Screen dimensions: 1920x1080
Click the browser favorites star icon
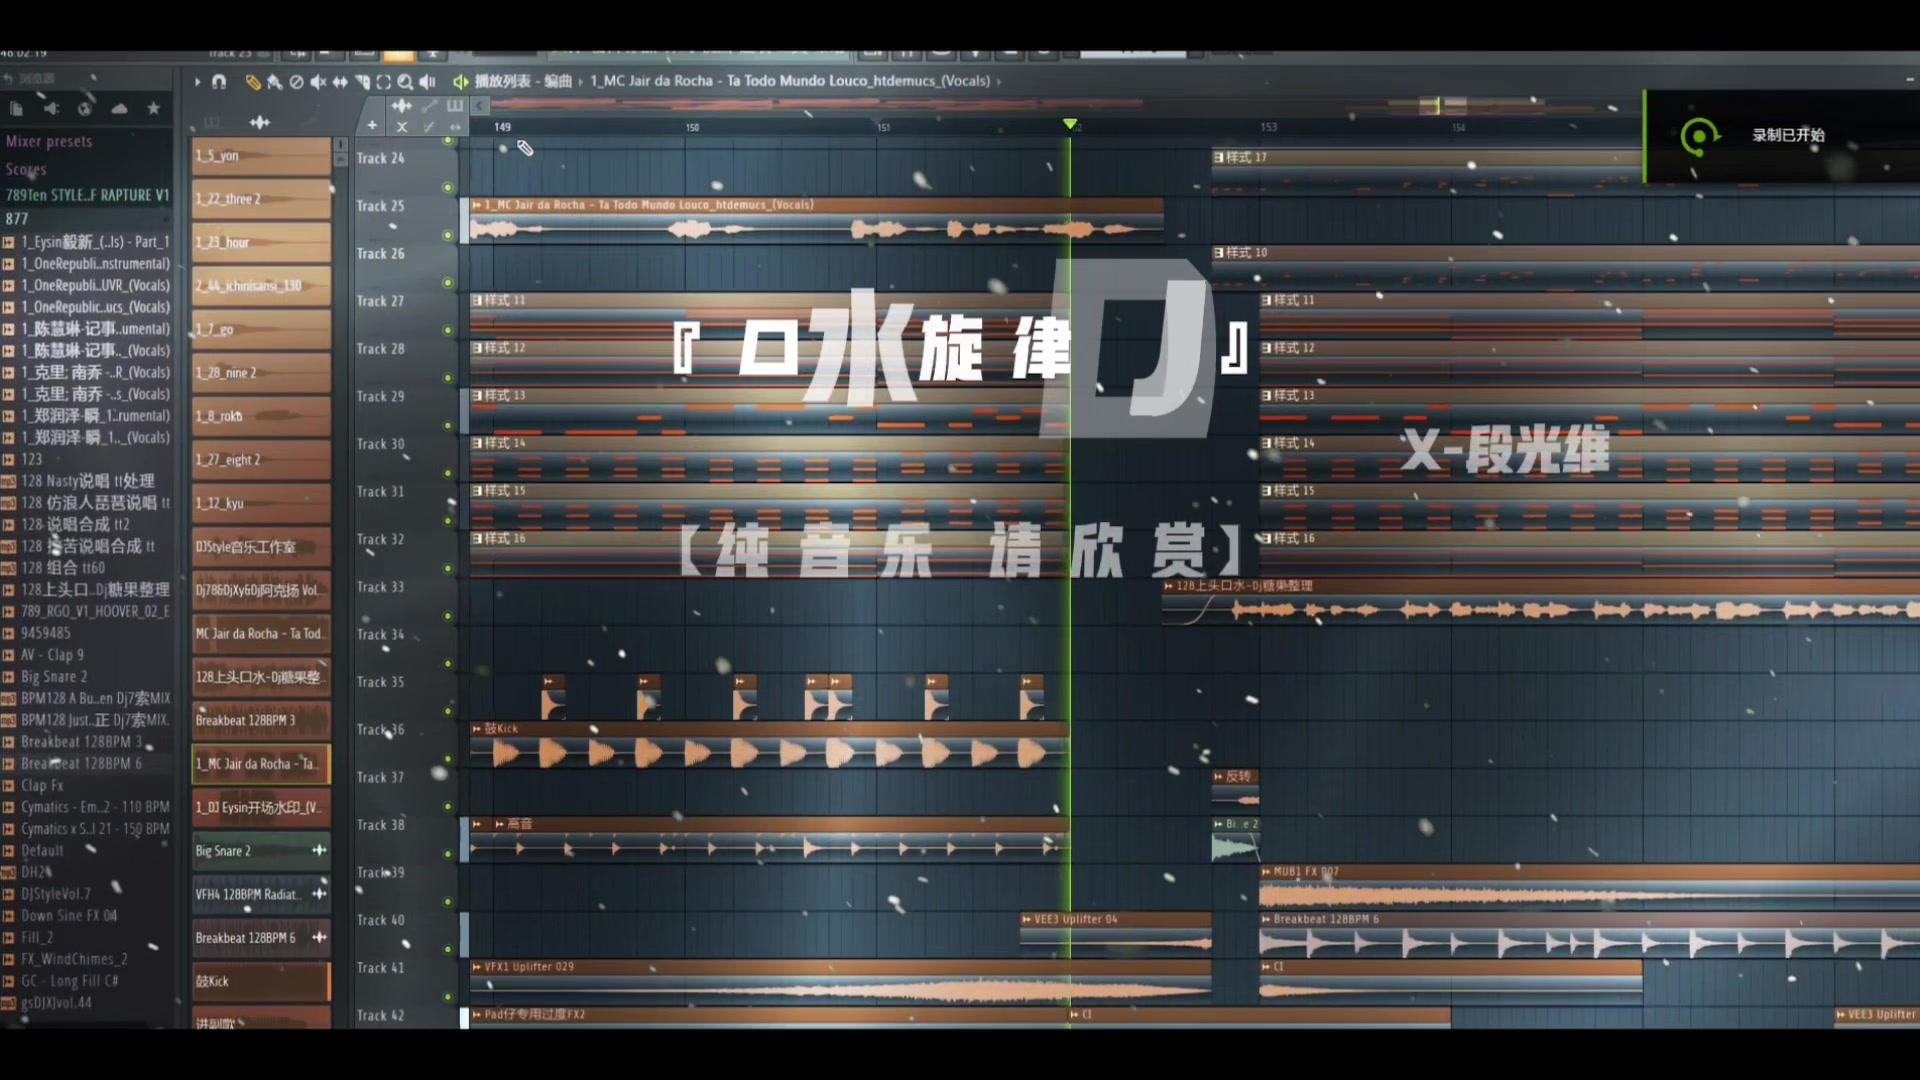[x=153, y=108]
